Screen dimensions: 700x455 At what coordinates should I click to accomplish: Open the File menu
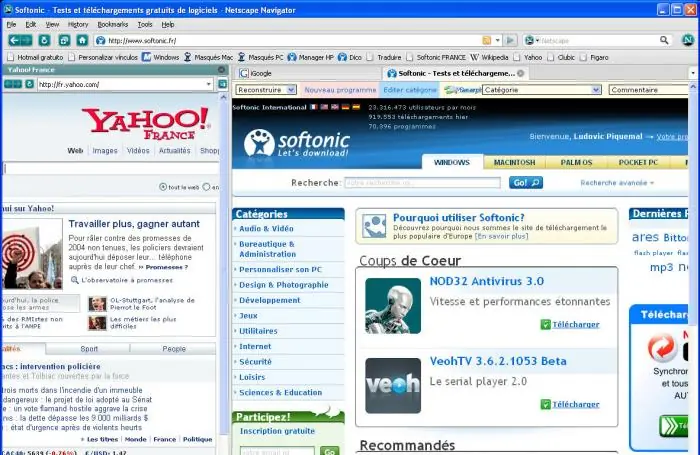tap(11, 25)
